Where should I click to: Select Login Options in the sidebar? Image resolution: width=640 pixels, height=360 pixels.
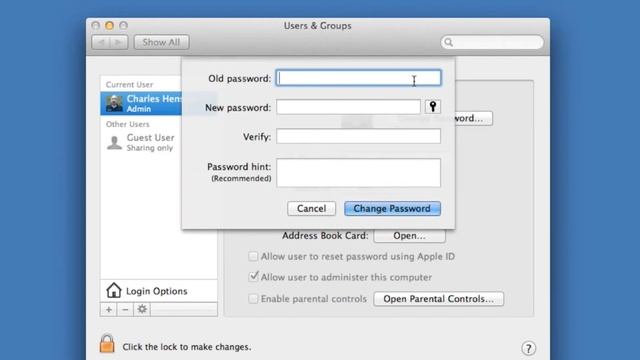click(159, 291)
